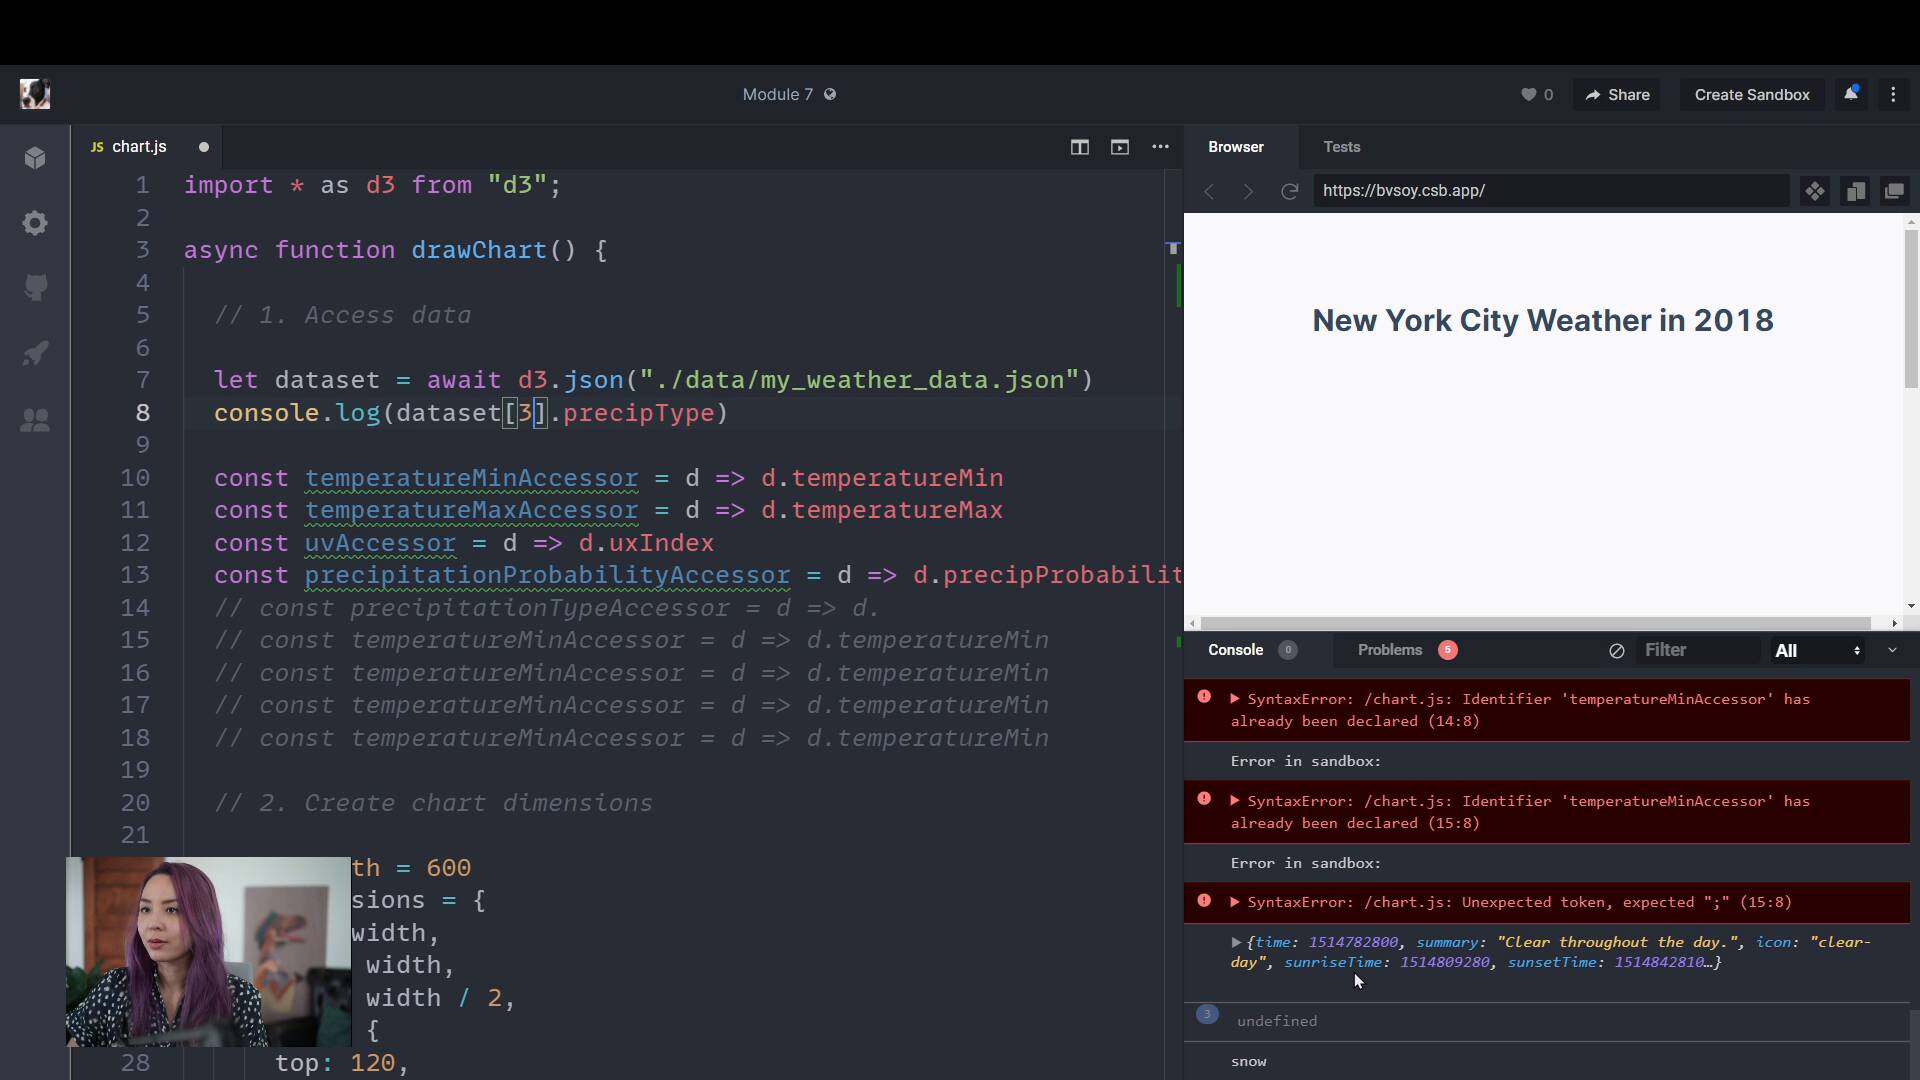
Task: Click the Create Sandbox button
Action: pyautogui.click(x=1752, y=94)
